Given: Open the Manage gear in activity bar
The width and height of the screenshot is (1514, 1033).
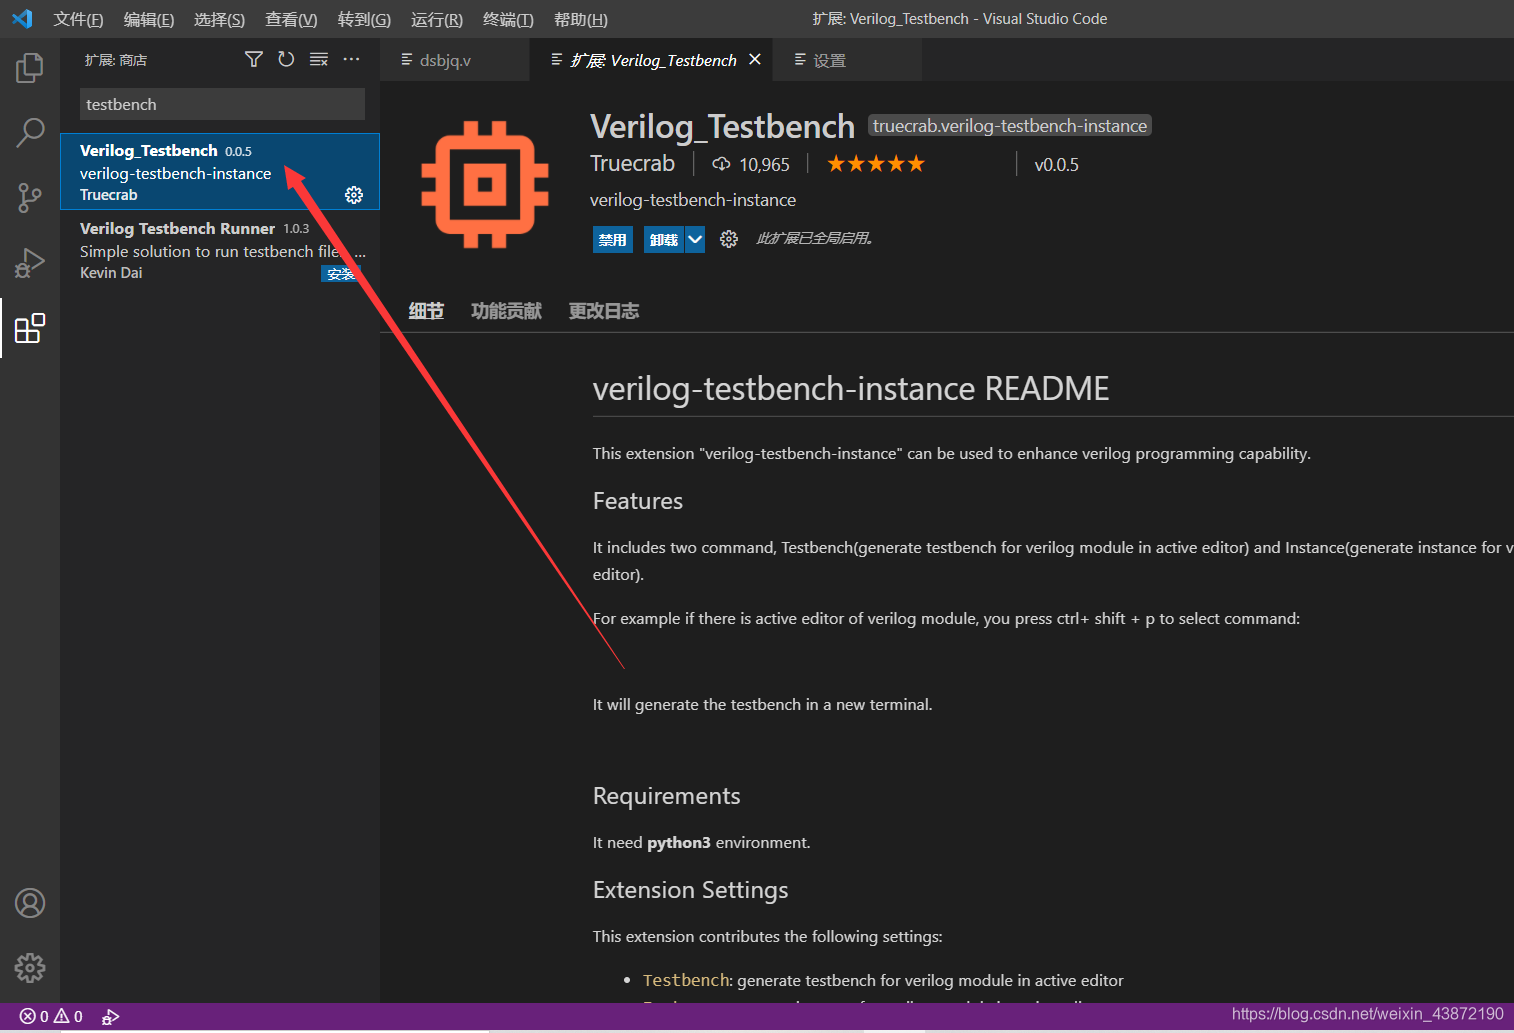Looking at the screenshot, I should tap(30, 968).
